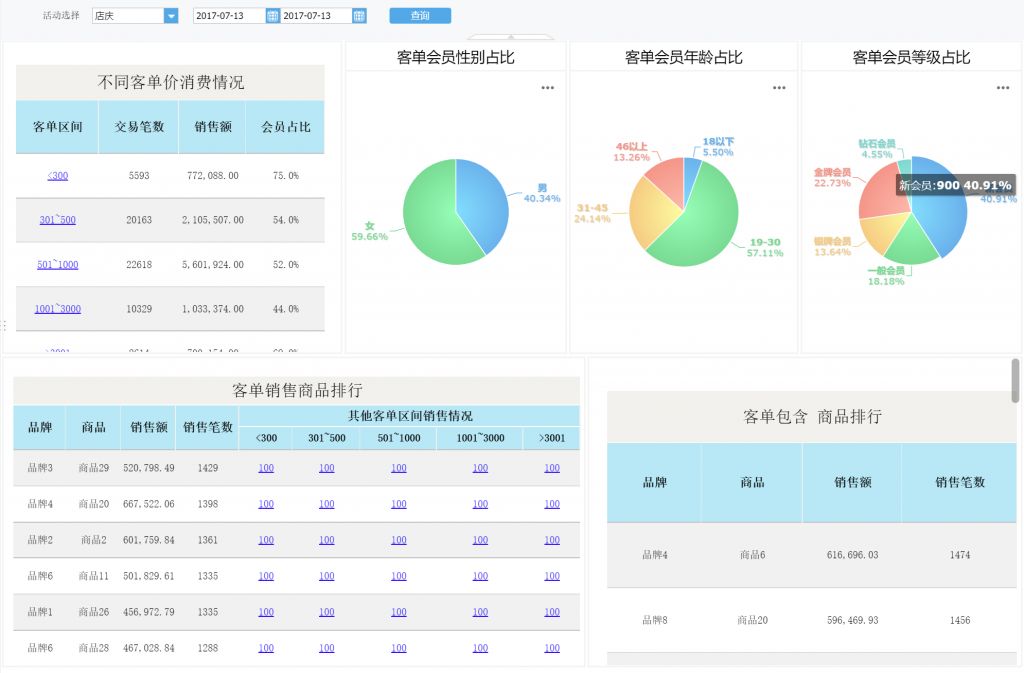Viewport: 1024px width, 673px height.
Task: Click the green 一般会员 level pie slice
Action: [x=912, y=243]
